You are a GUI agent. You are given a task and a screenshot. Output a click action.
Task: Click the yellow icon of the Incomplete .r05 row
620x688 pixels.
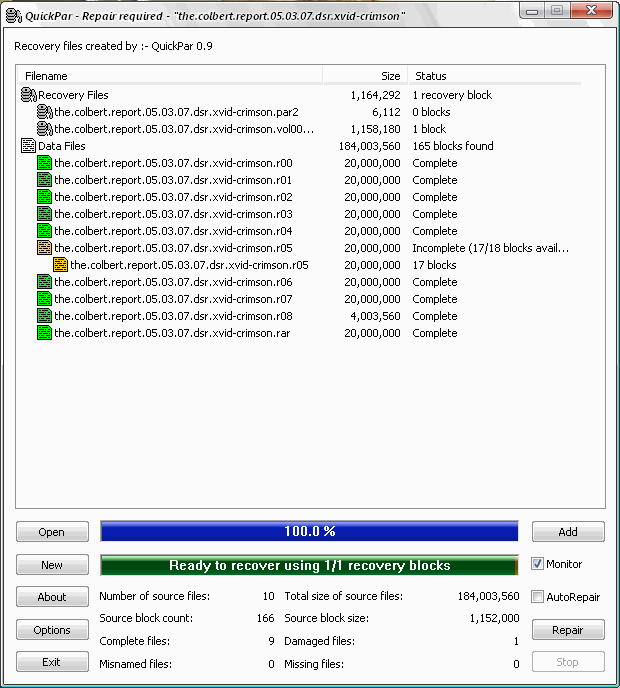pos(44,248)
